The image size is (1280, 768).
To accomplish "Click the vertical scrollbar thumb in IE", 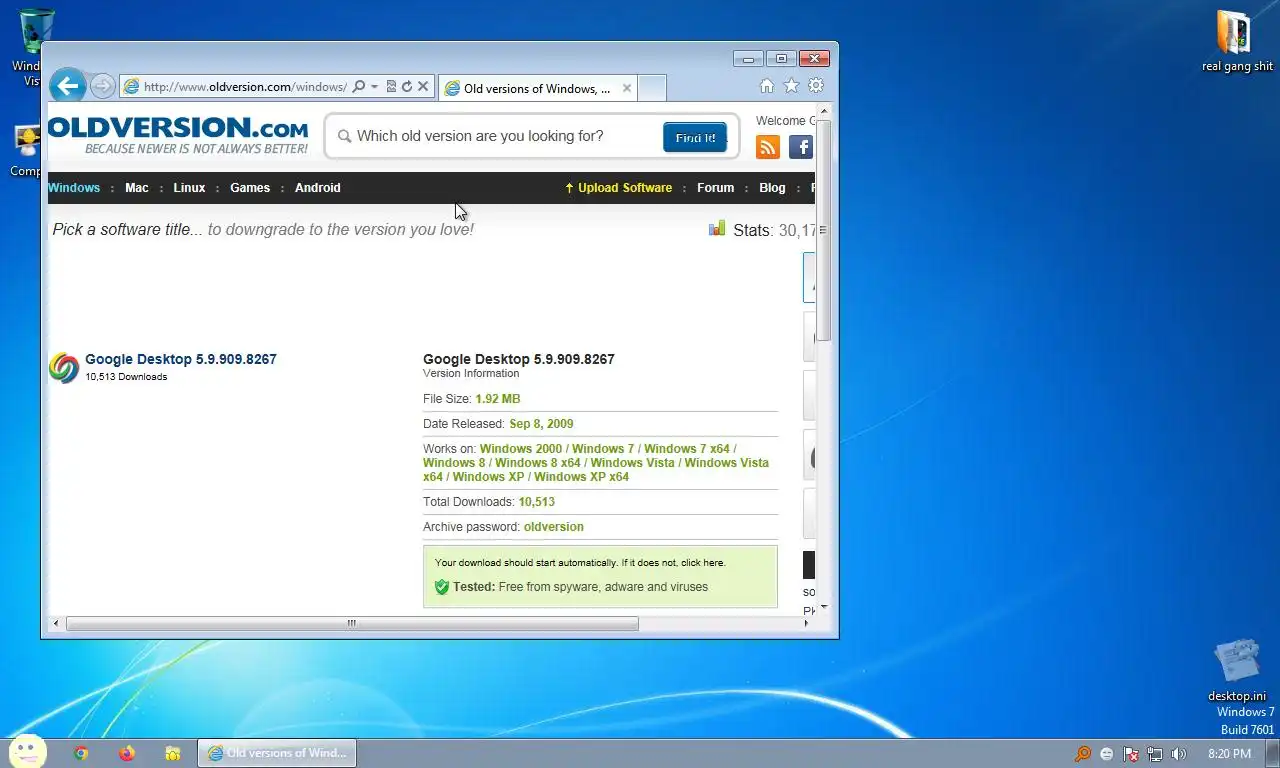I will [823, 232].
